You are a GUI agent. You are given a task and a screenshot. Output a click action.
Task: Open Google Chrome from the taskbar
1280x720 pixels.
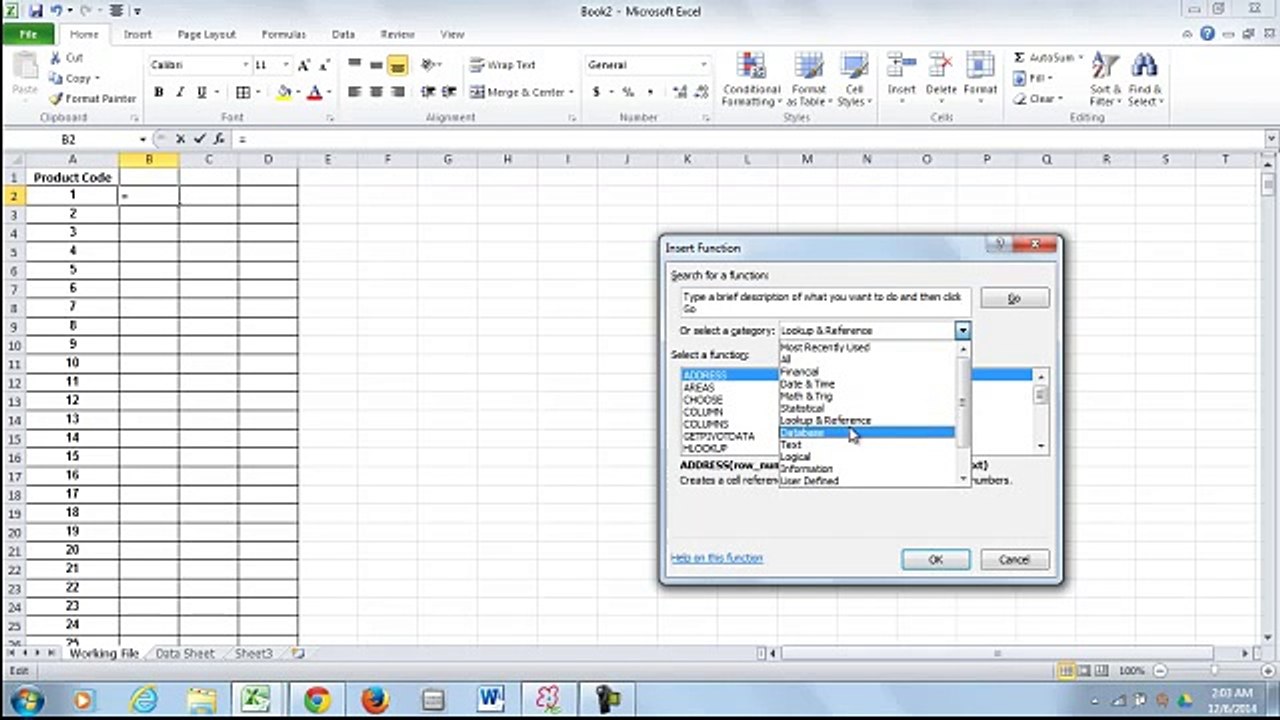point(317,699)
